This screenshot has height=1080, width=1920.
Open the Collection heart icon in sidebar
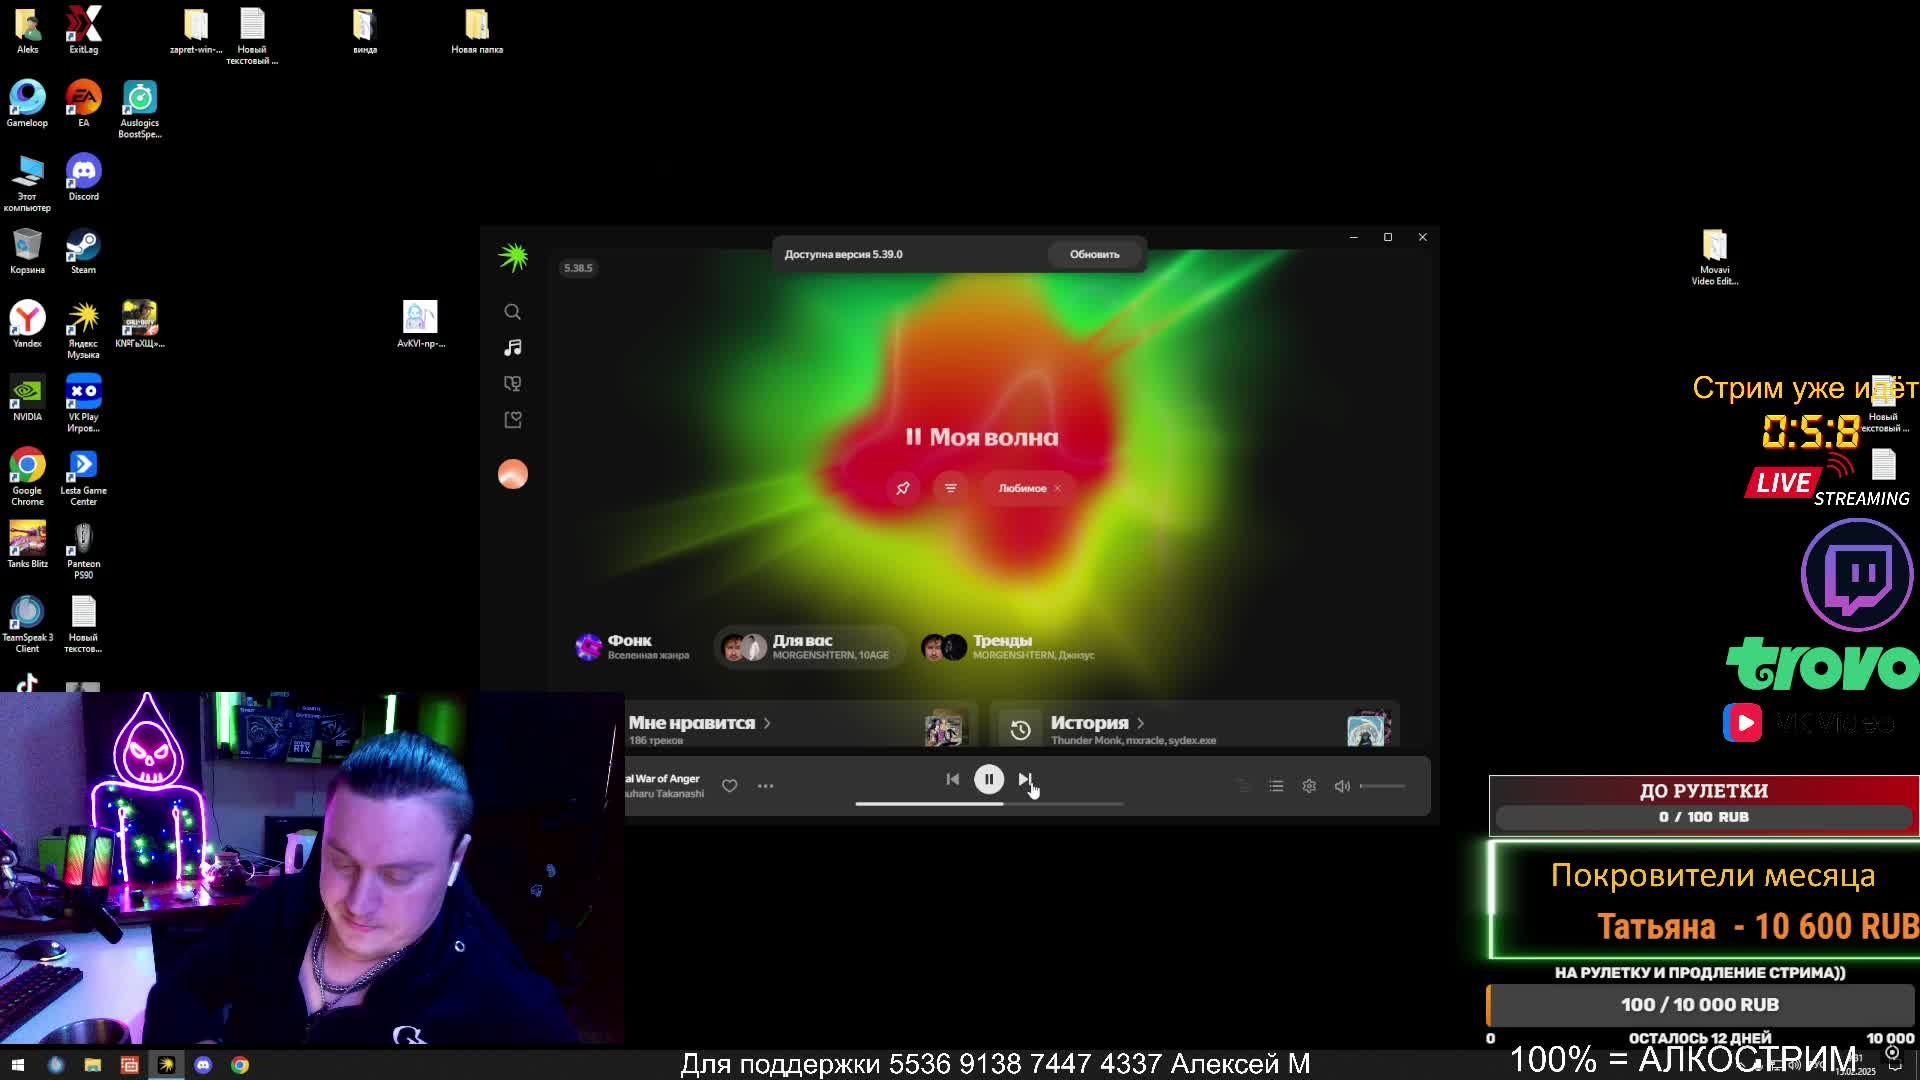point(512,420)
